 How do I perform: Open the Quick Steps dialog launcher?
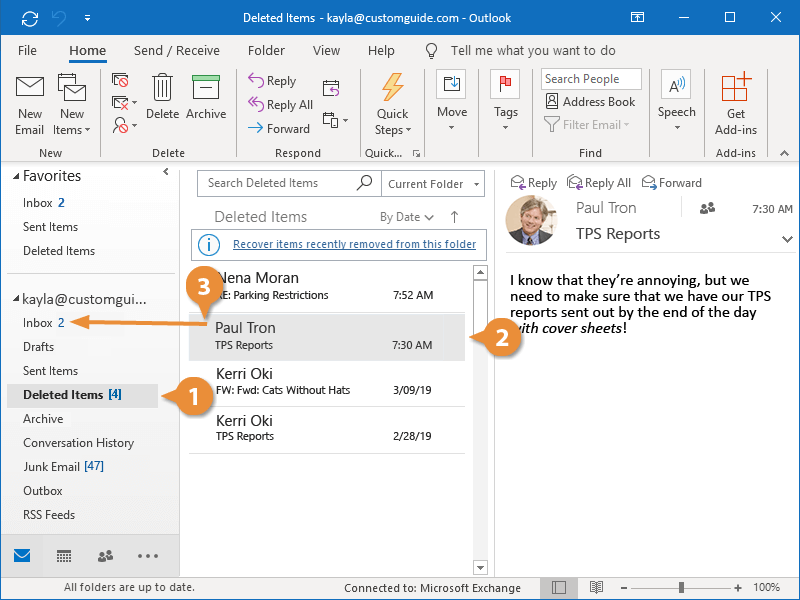pos(416,153)
